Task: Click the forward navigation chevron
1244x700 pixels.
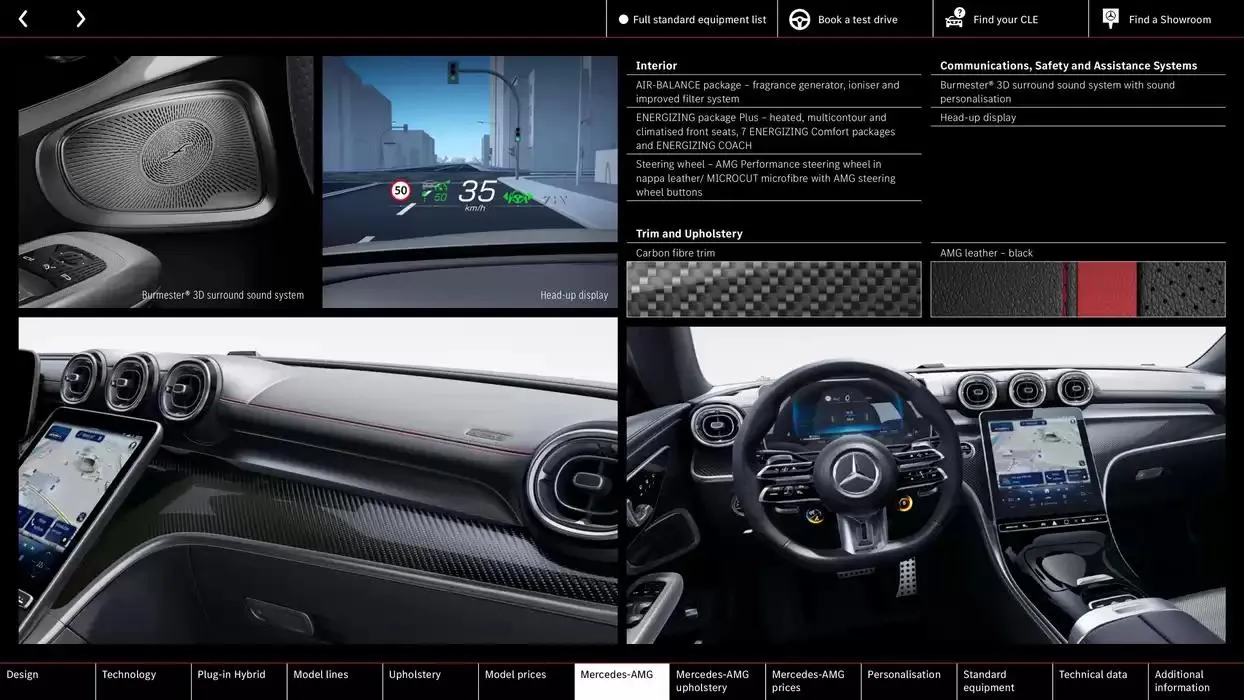Action: tap(79, 18)
